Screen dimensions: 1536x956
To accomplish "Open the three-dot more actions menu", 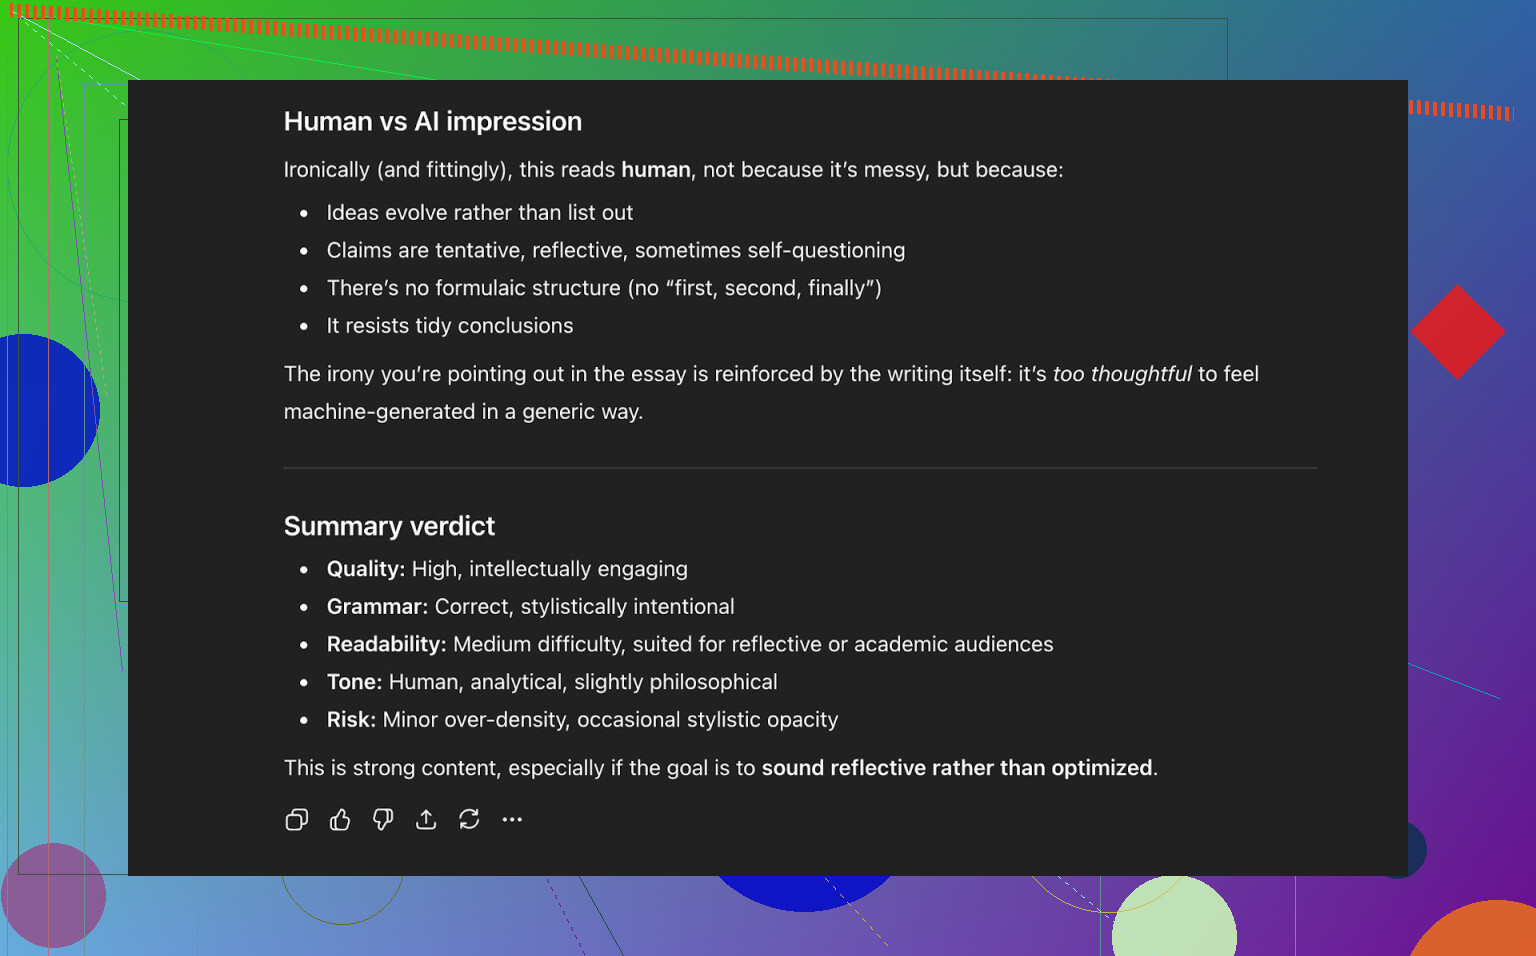I will pos(512,820).
